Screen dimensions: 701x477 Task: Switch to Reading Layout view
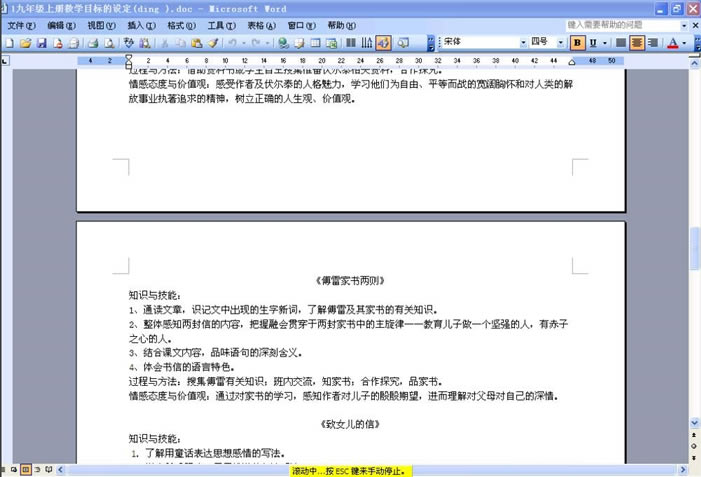pyautogui.click(x=48, y=469)
